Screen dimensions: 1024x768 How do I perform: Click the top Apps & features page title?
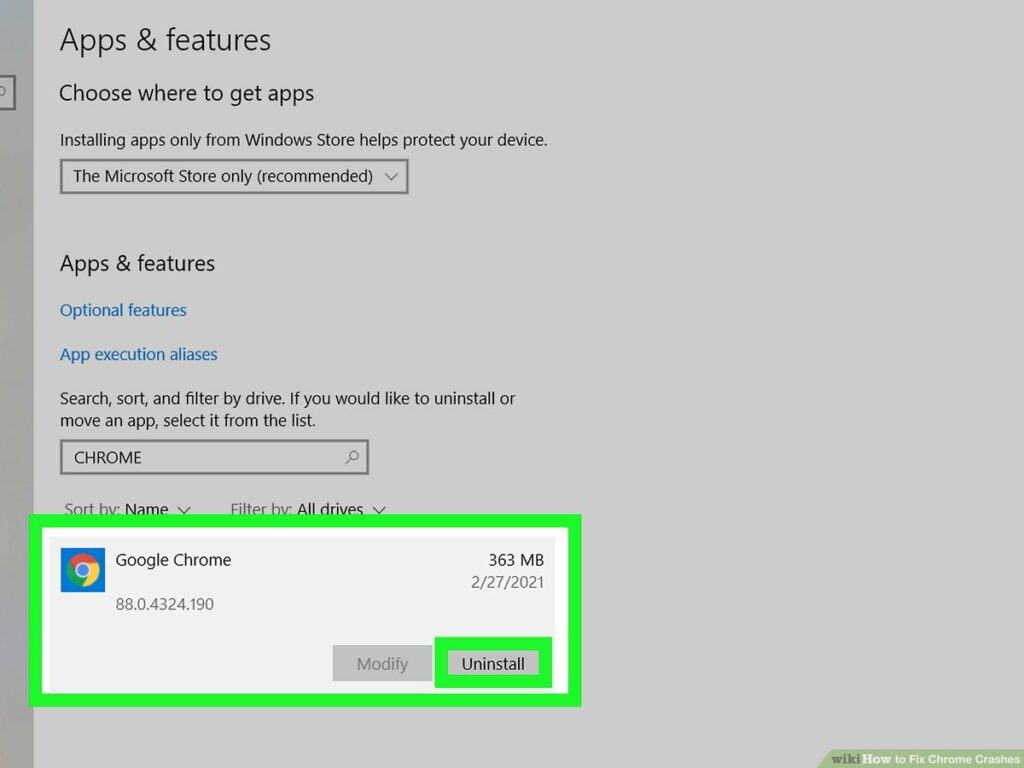click(x=165, y=40)
